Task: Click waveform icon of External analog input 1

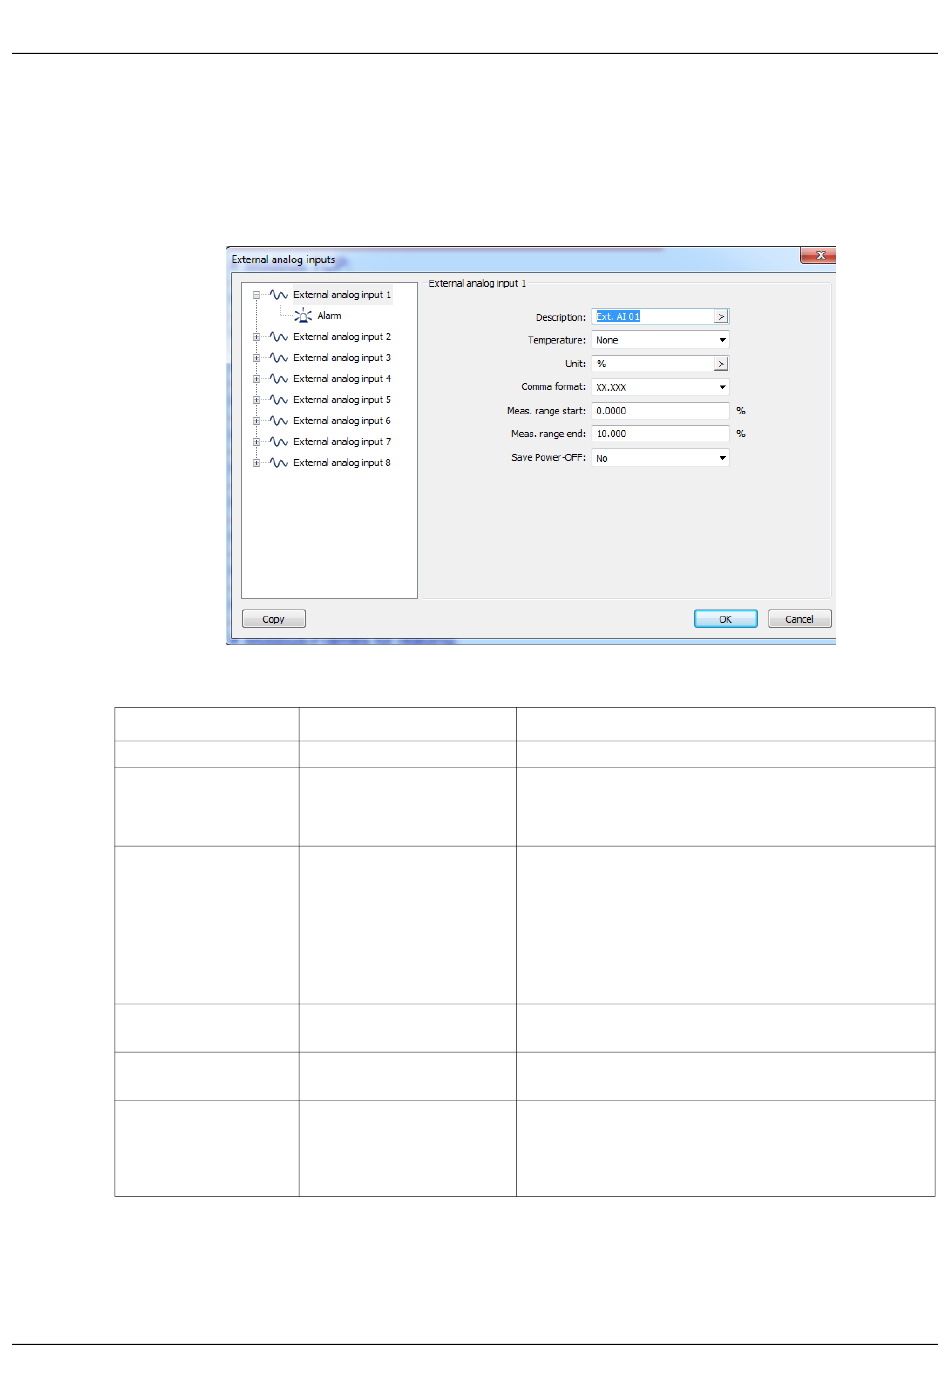Action: (279, 295)
